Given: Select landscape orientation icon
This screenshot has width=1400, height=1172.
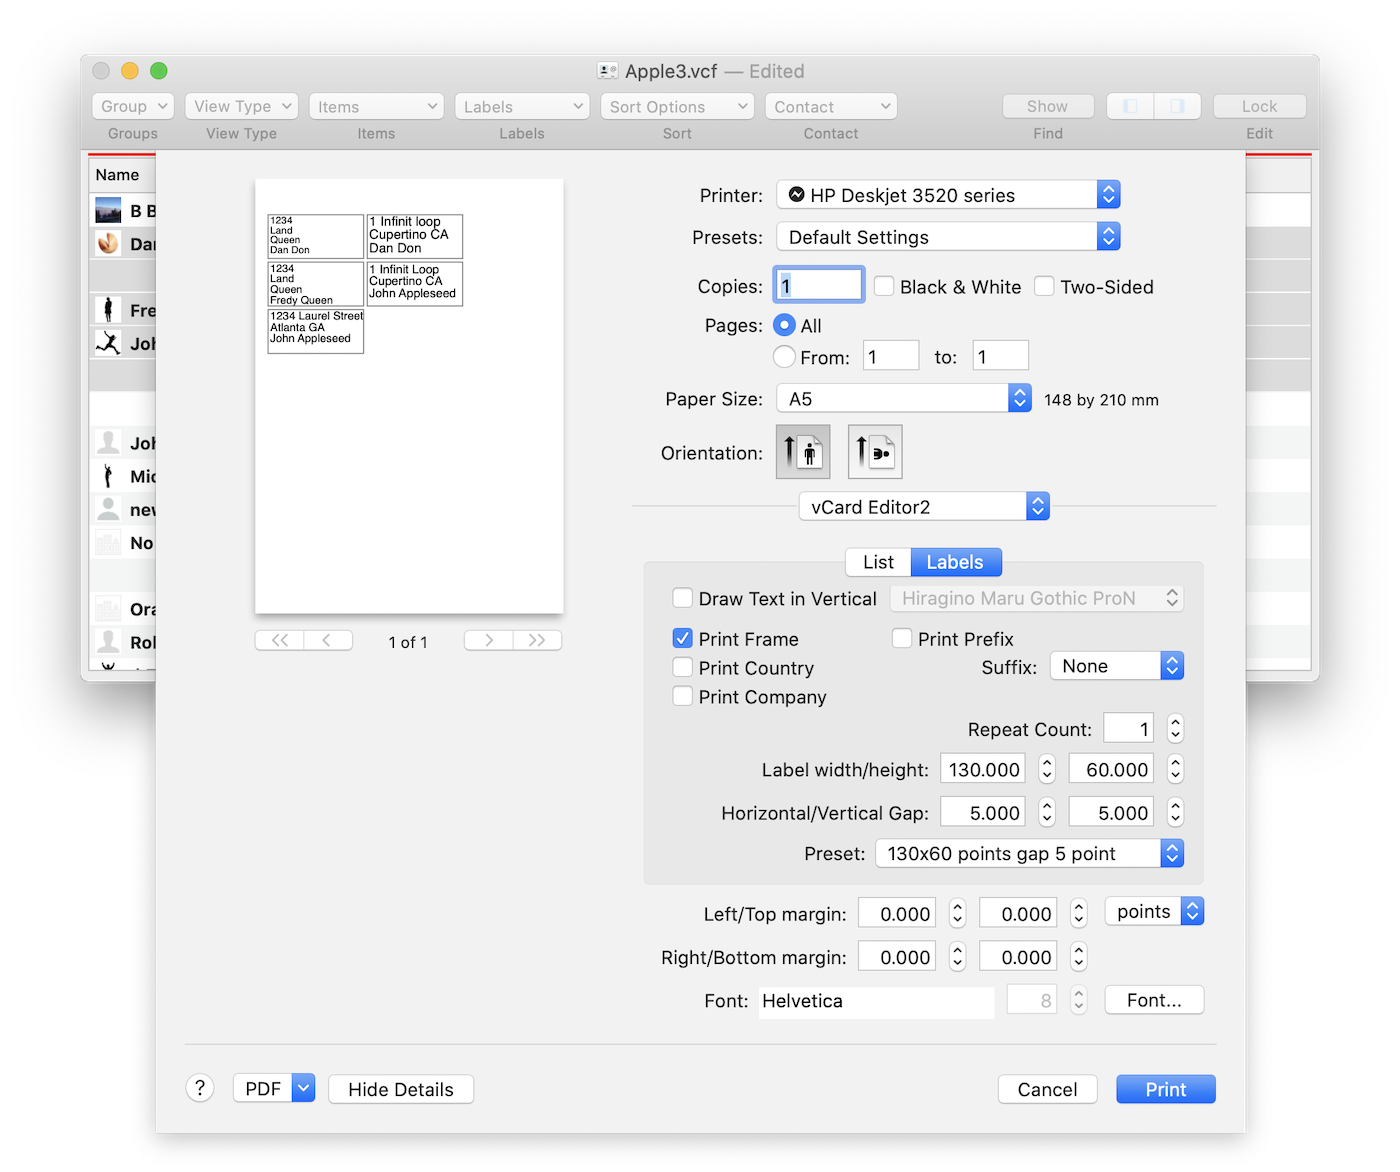Looking at the screenshot, I should (x=875, y=452).
